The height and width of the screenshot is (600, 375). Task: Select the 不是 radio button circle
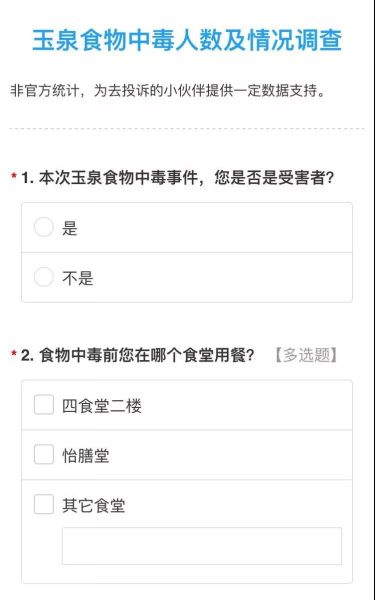[44, 277]
